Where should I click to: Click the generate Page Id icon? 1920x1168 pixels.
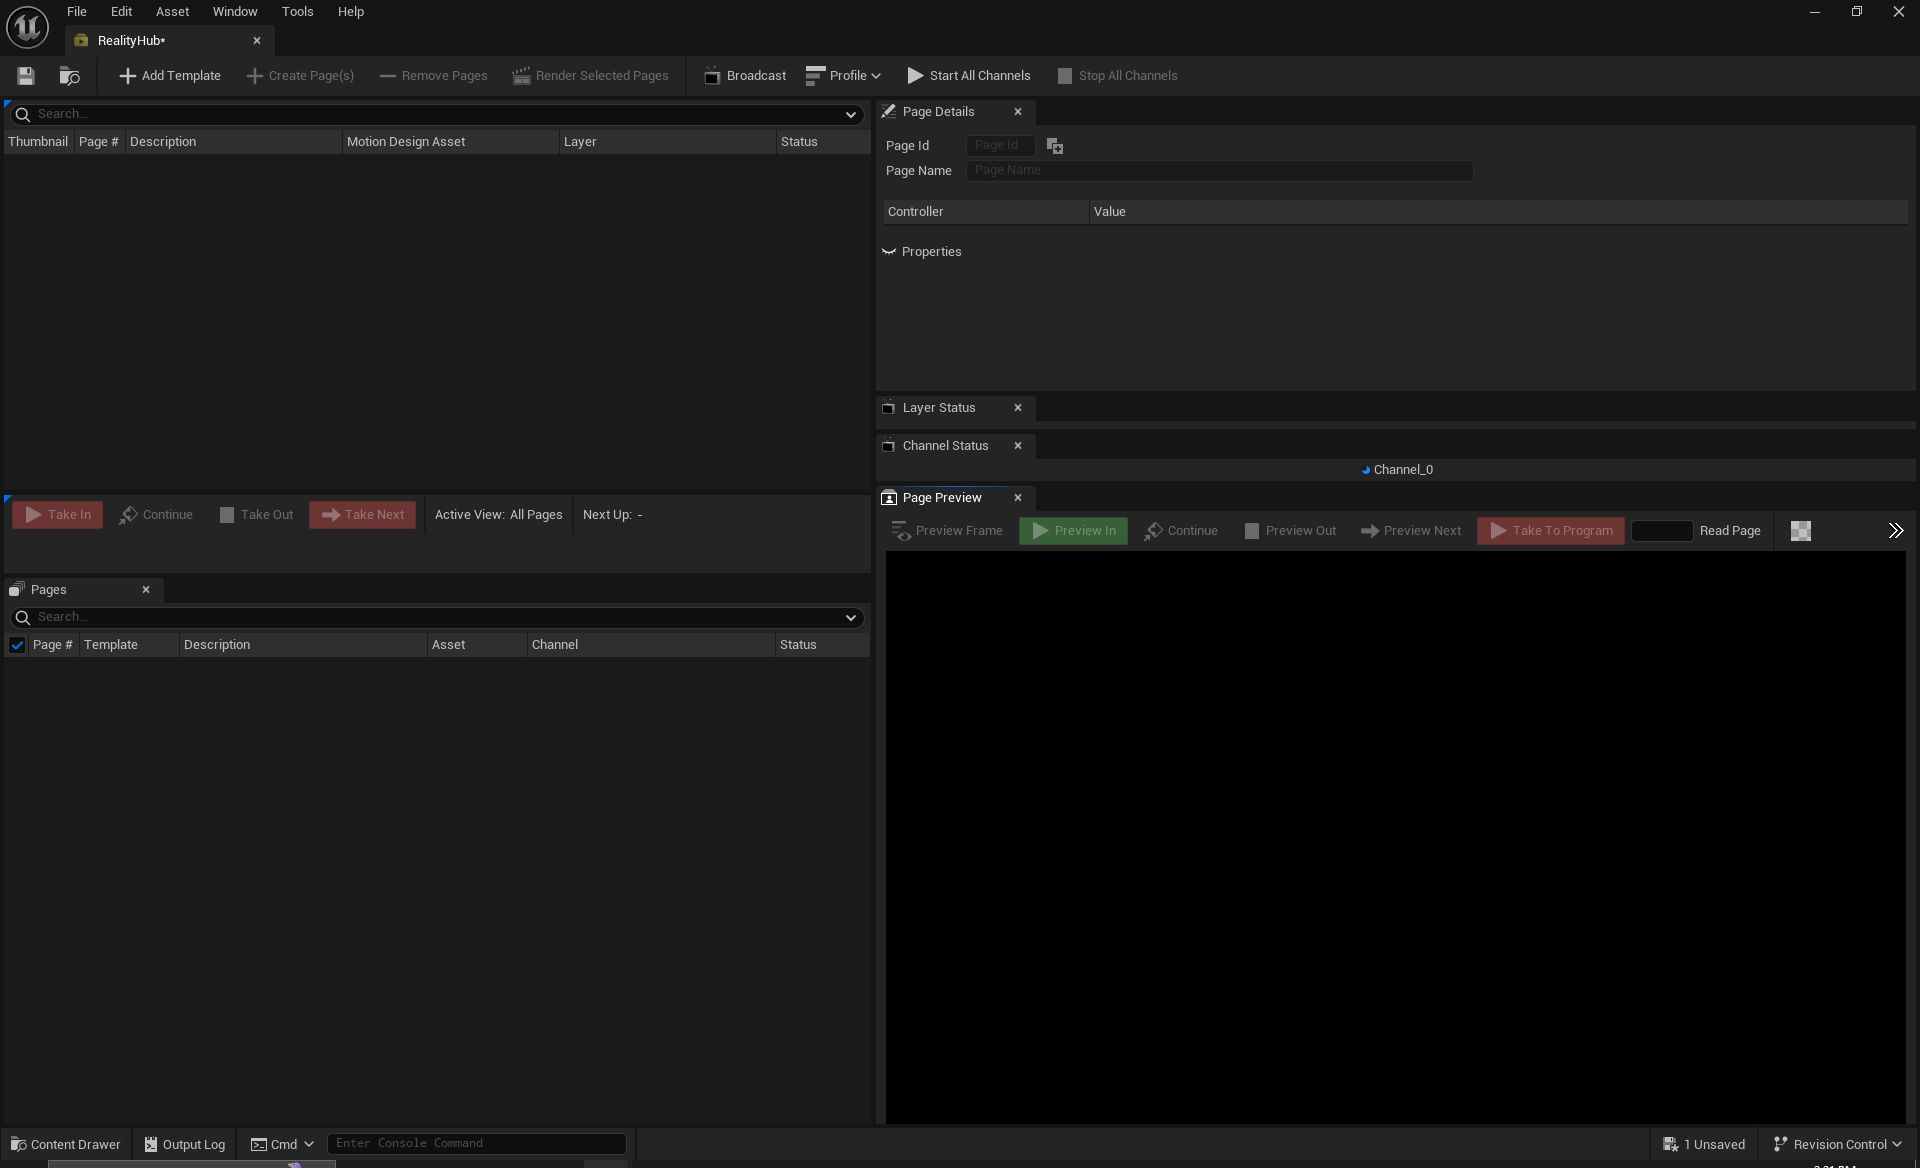pyautogui.click(x=1054, y=146)
